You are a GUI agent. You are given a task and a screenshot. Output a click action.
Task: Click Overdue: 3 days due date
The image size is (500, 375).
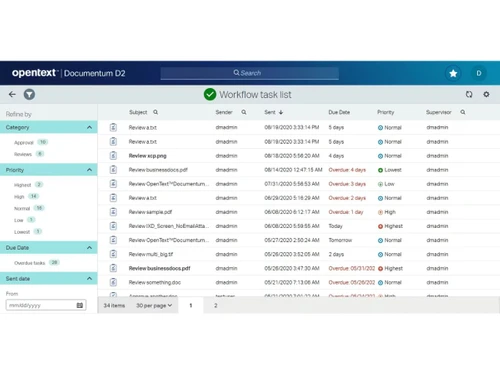(x=347, y=184)
